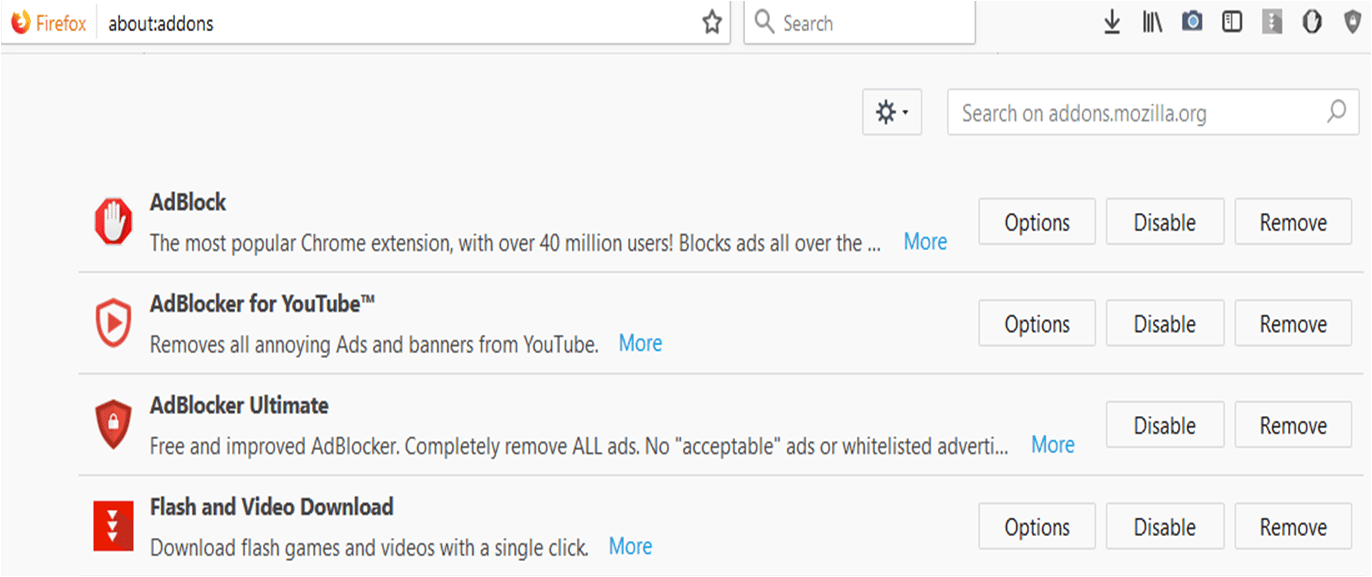The height and width of the screenshot is (577, 1372).
Task: Toggle the sidebar panel icon
Action: [x=1232, y=21]
